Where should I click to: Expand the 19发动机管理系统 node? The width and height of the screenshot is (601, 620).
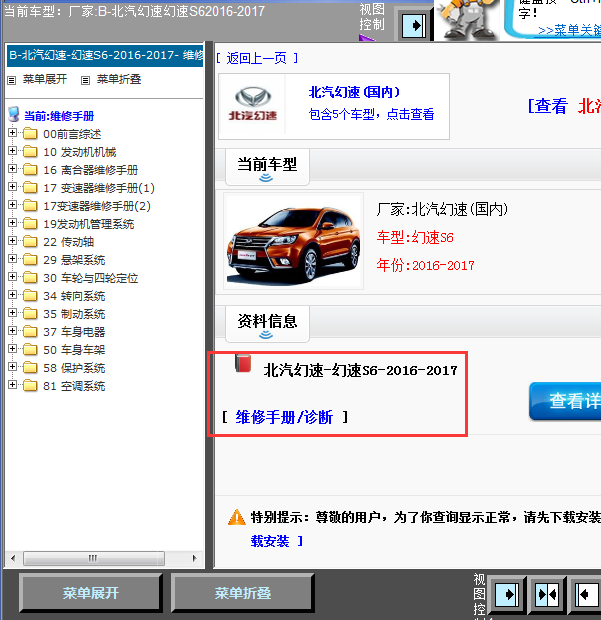(x=12, y=223)
